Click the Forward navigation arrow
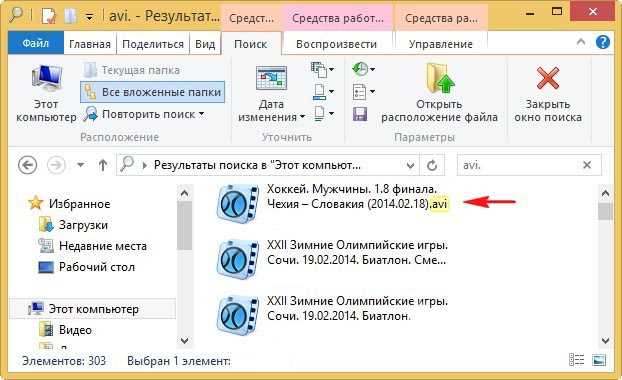This screenshot has width=622, height=380. coord(56,165)
